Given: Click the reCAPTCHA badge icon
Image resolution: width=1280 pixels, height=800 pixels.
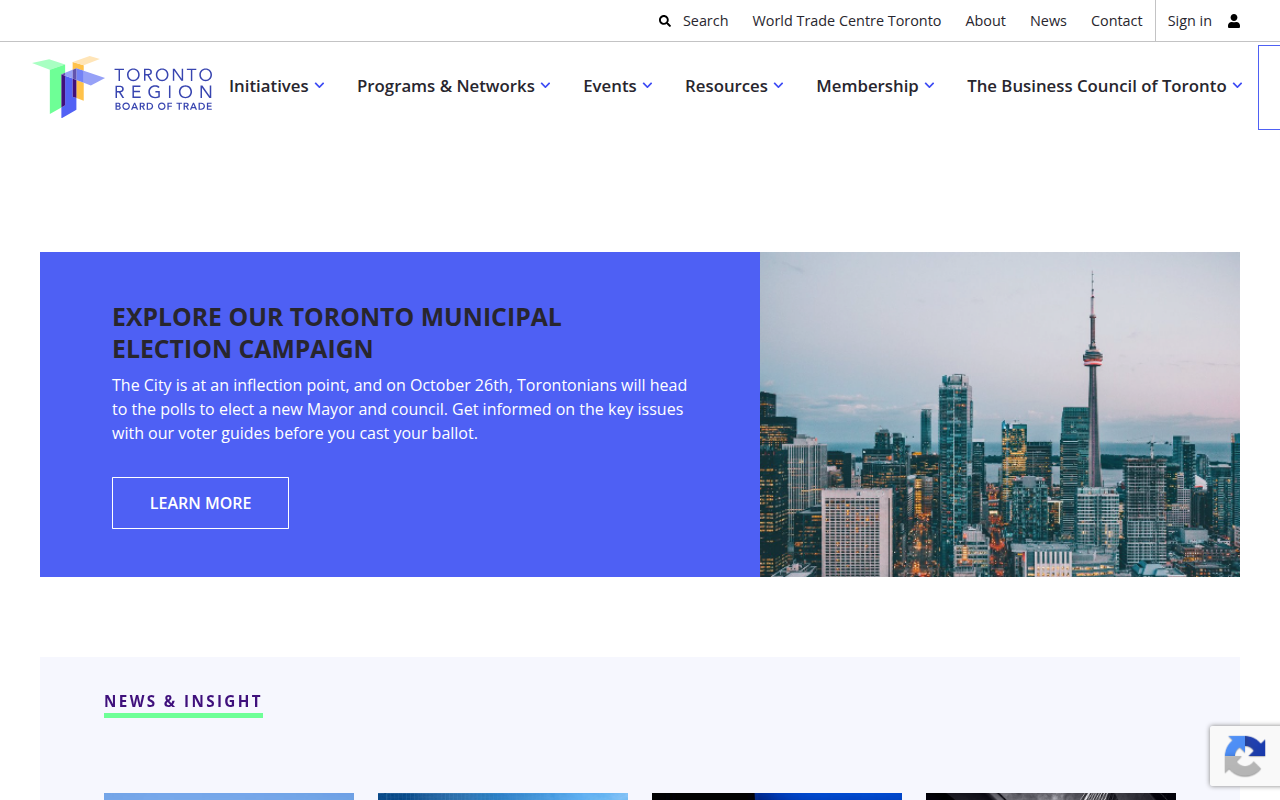Looking at the screenshot, I should tap(1245, 756).
